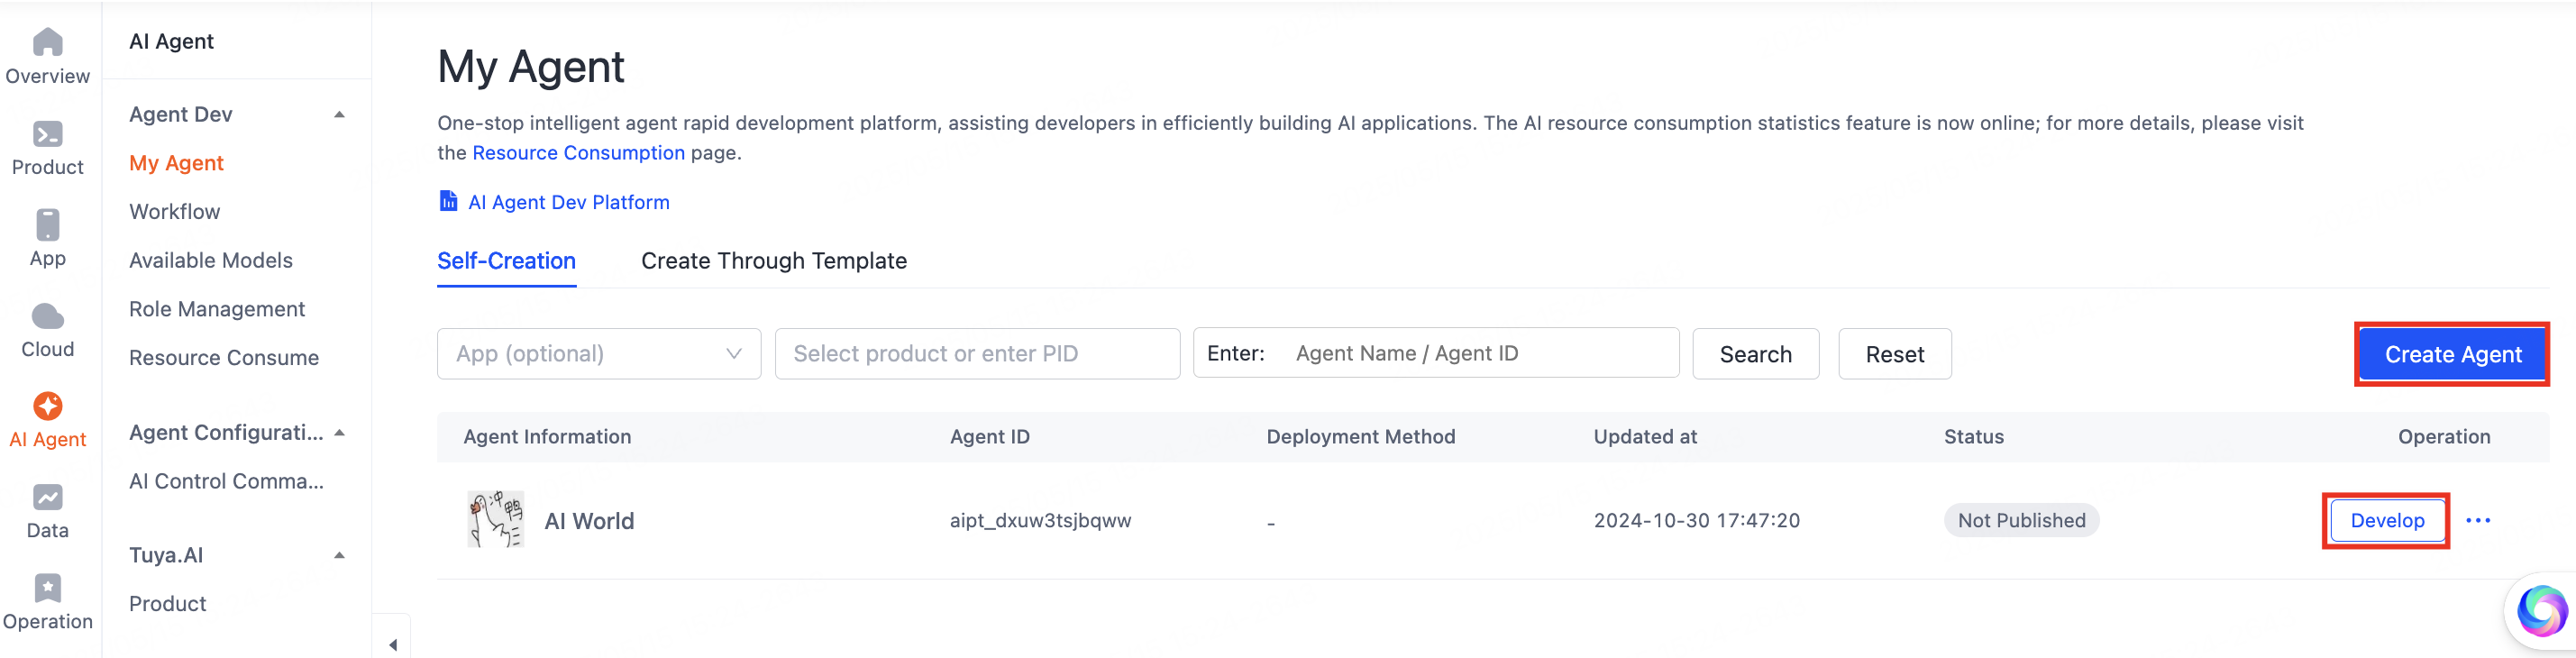Image resolution: width=2576 pixels, height=658 pixels.
Task: Select the AI Agent compass icon
Action: click(x=47, y=406)
